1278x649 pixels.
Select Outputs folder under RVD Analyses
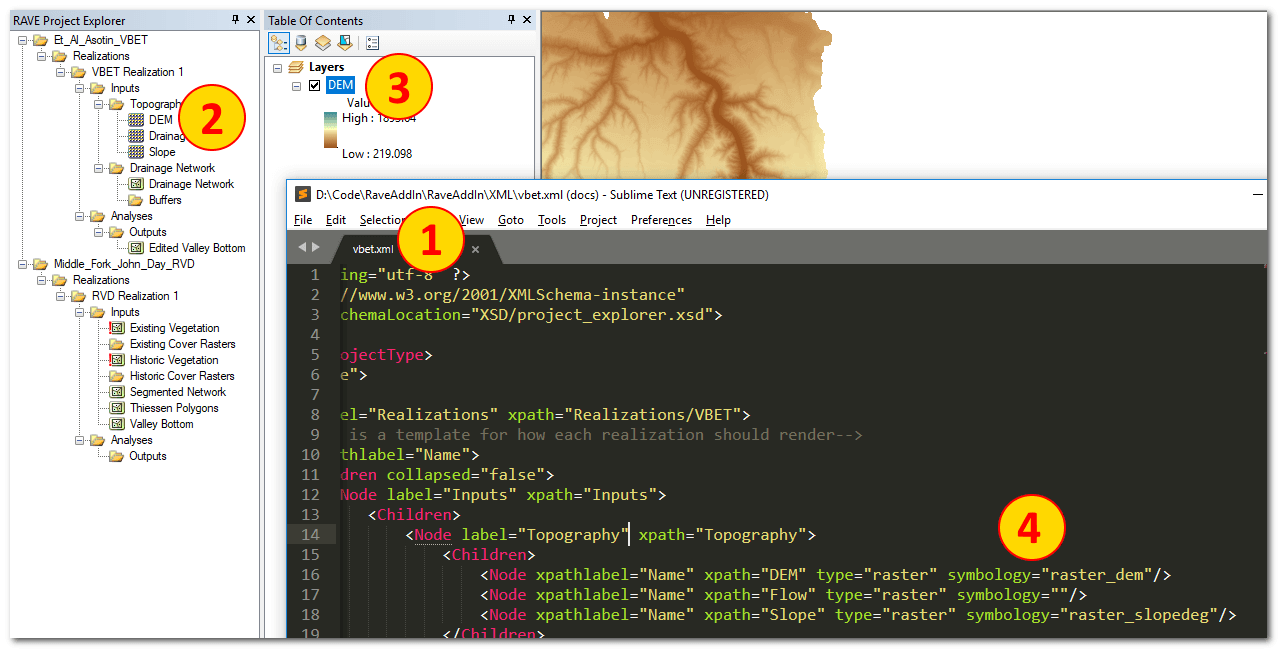tap(148, 456)
